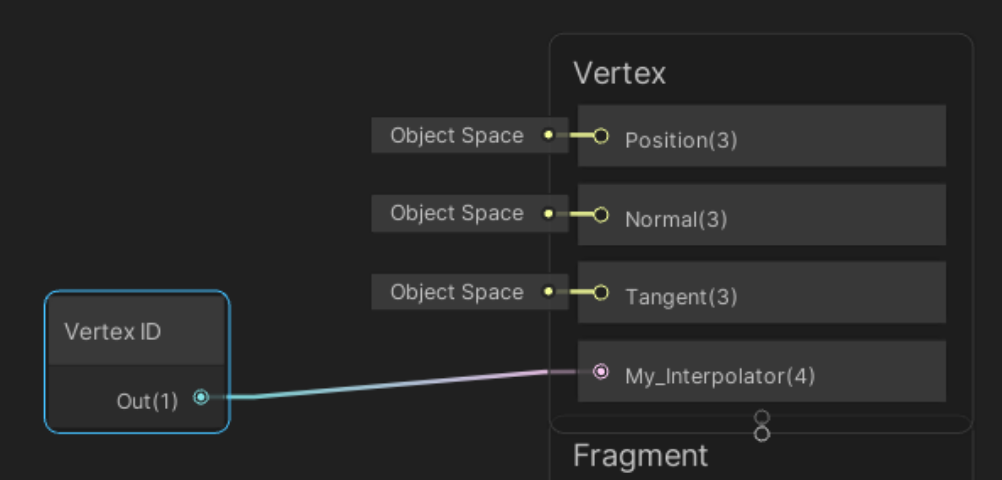Screen dimensions: 1002x480
Task: Click the Object Space dot connected to Tangent
Action: point(548,292)
